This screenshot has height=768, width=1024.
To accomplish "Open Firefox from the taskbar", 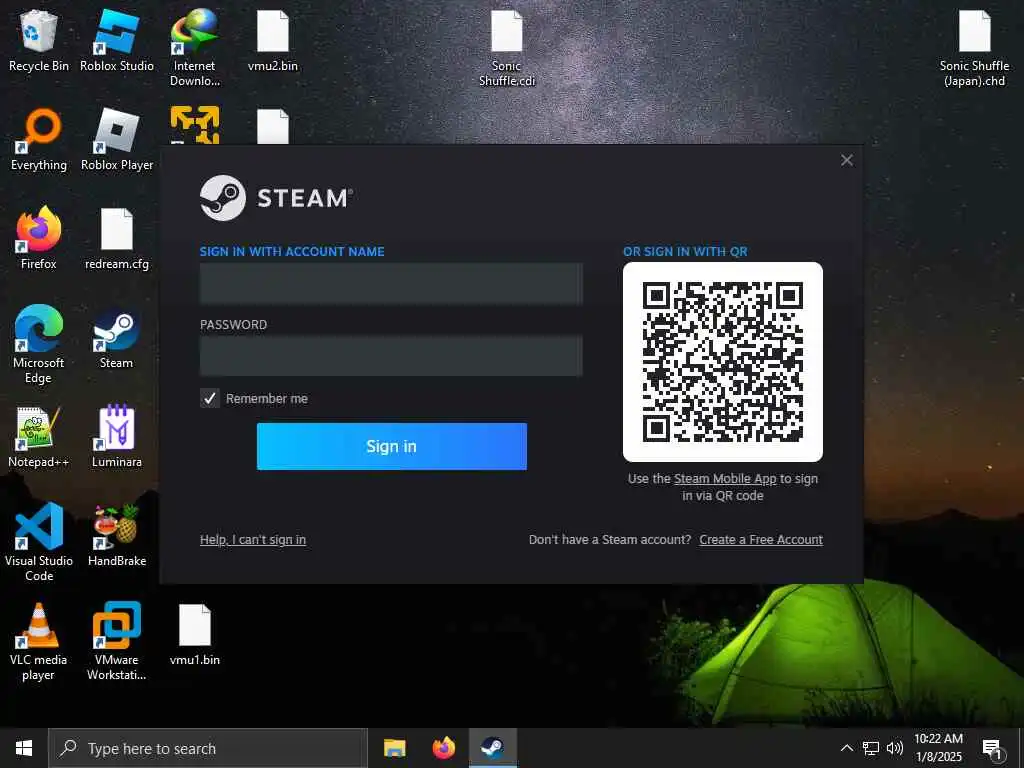I will pos(443,748).
